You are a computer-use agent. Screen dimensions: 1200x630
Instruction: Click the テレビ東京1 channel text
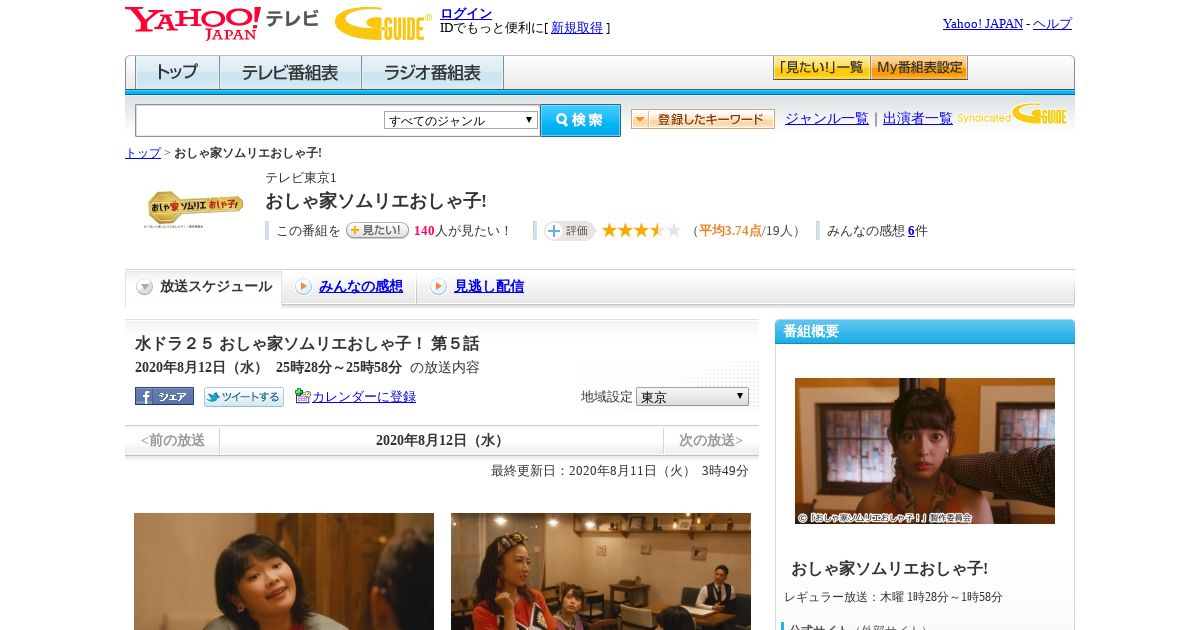tap(301, 177)
